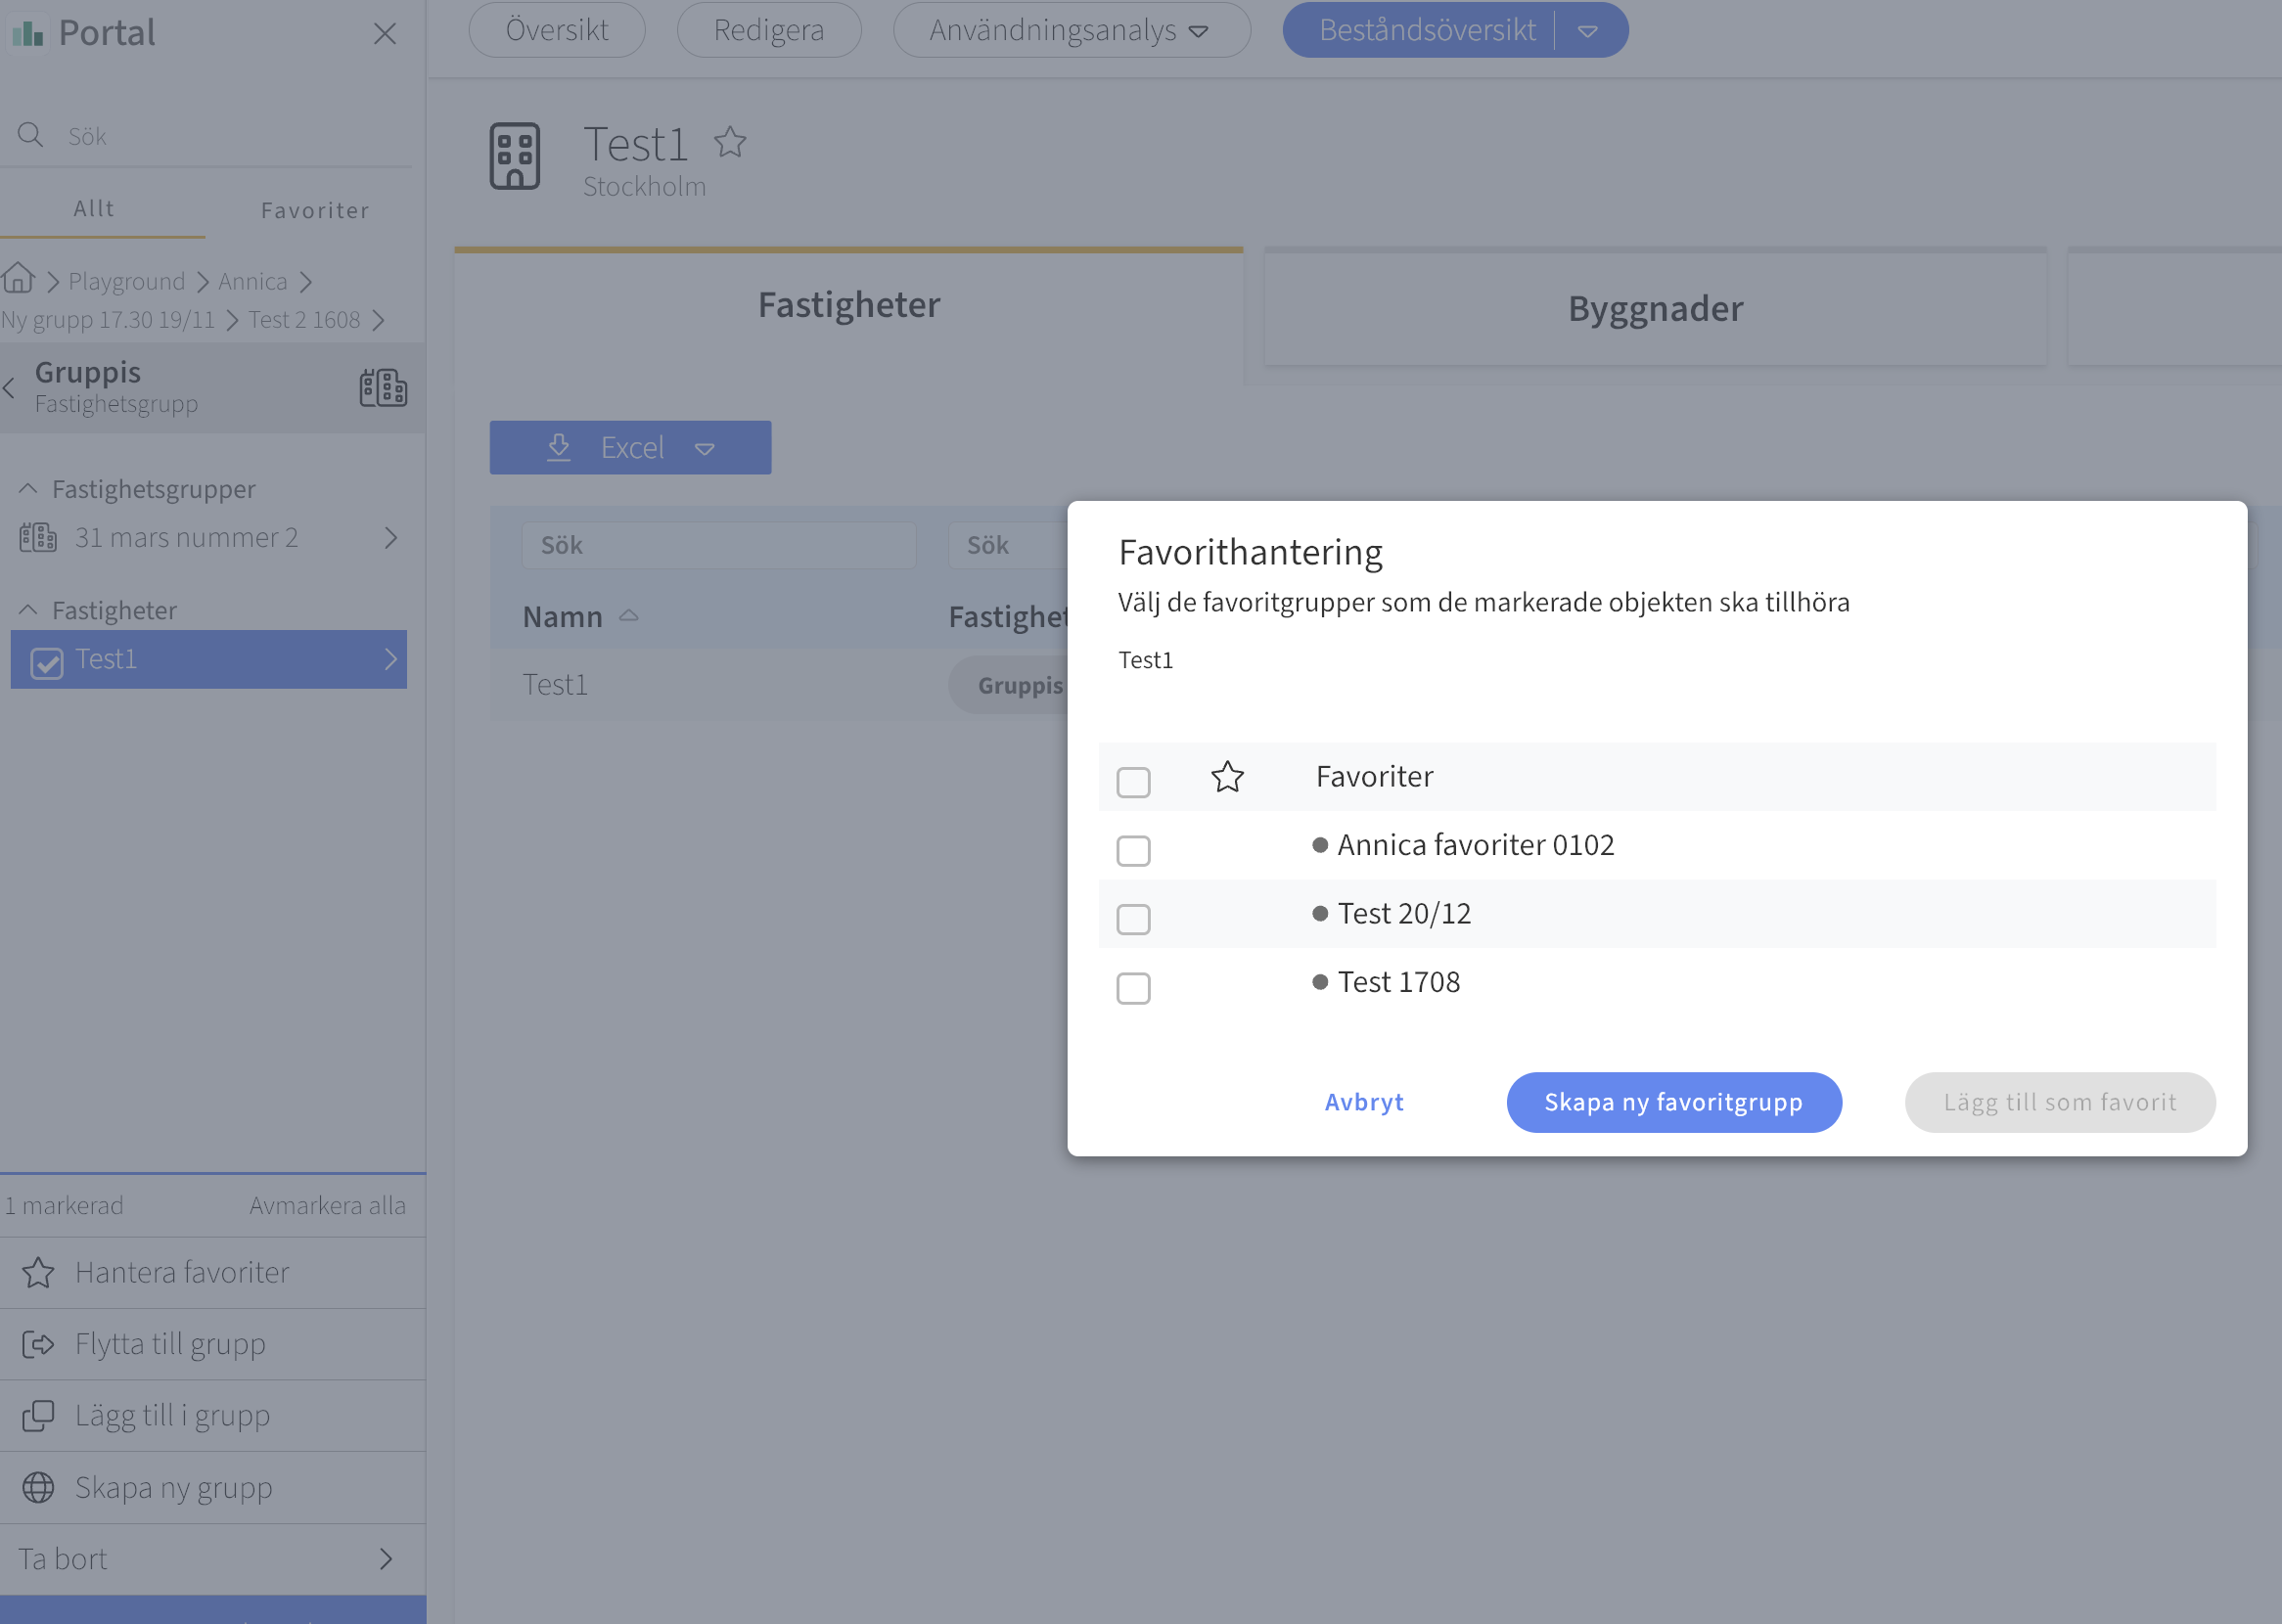This screenshot has height=1624, width=2282.
Task: Cancel the dialog with Avbryt
Action: (1364, 1102)
